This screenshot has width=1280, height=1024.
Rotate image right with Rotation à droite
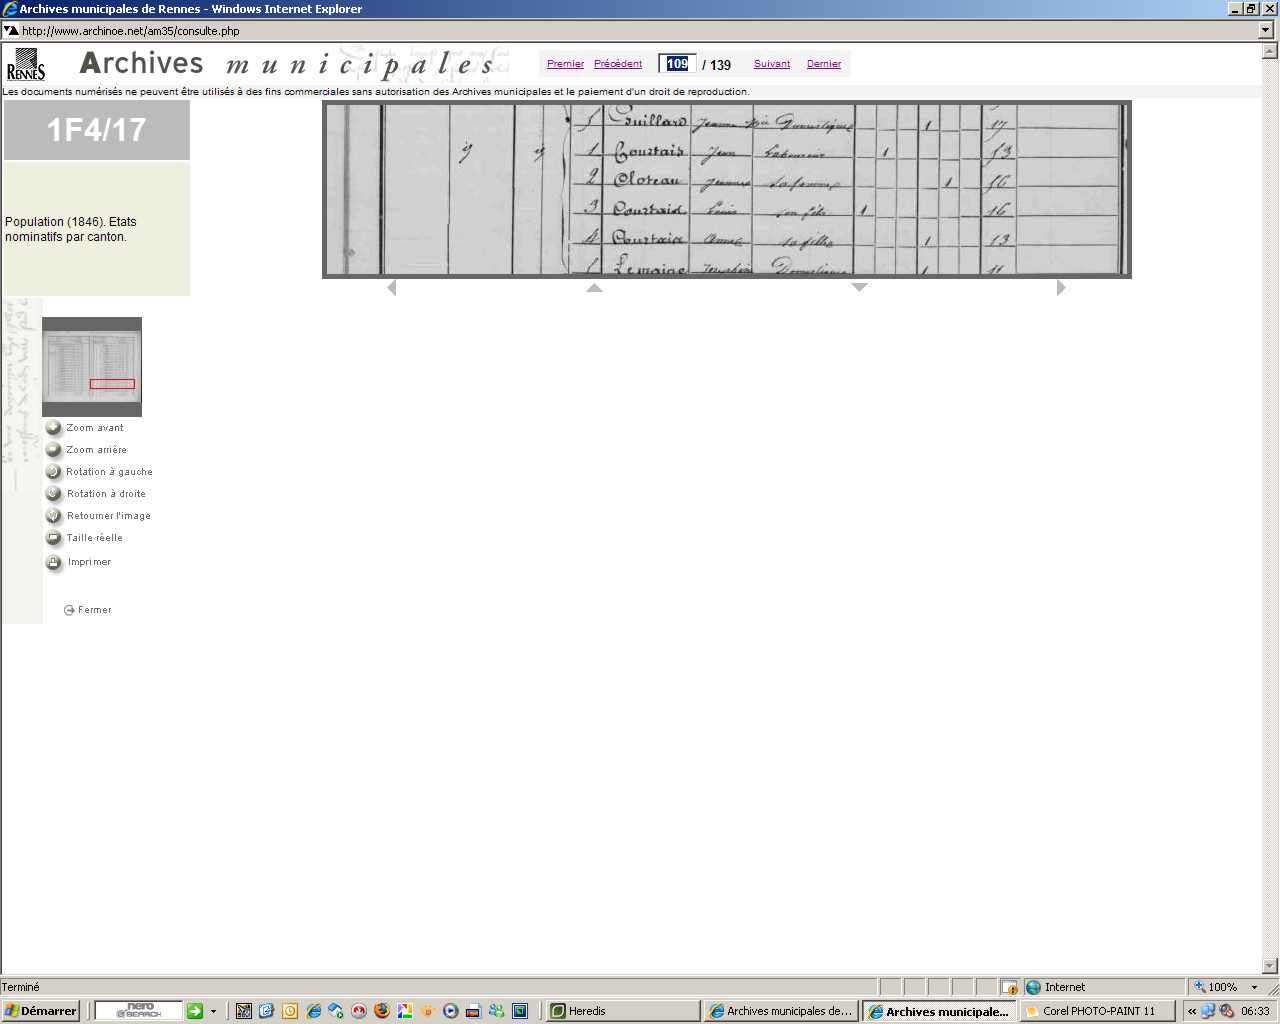pos(54,494)
